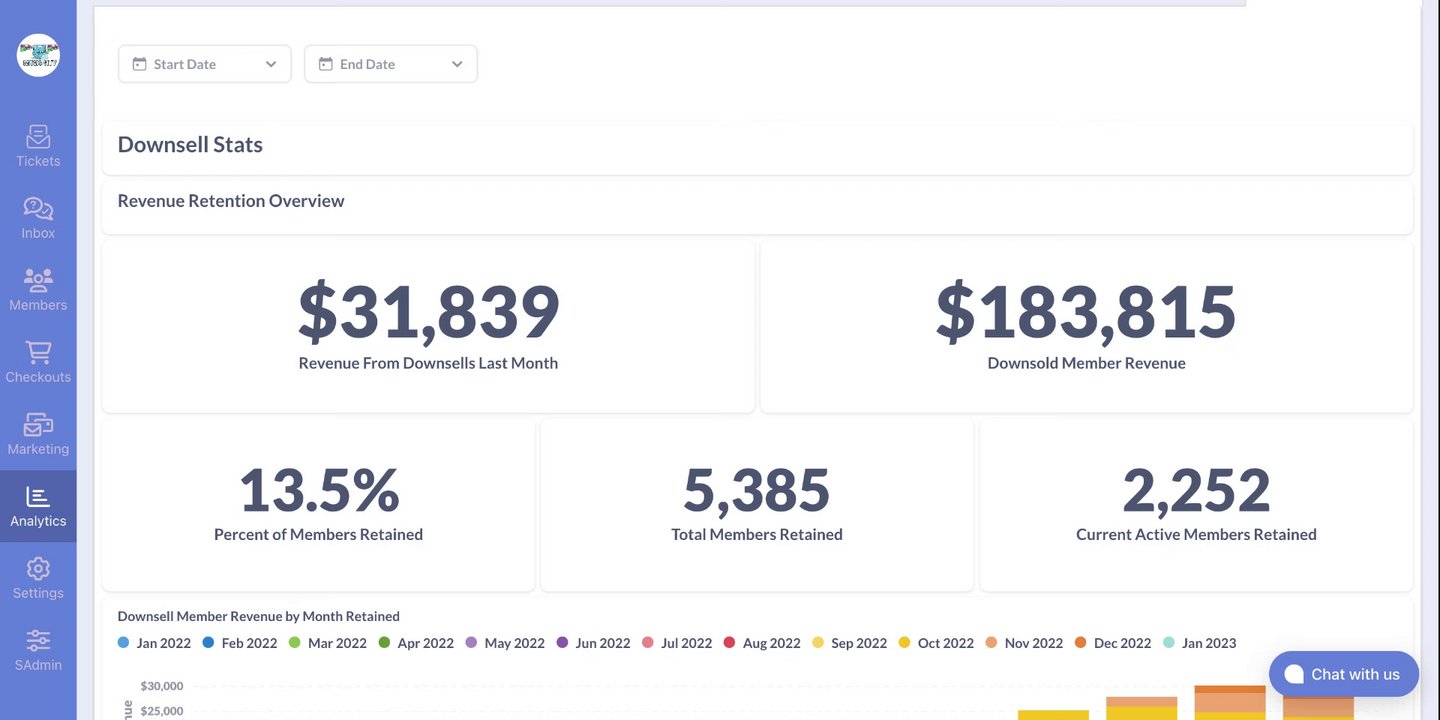
Task: Open the Settings gear icon
Action: (38, 569)
